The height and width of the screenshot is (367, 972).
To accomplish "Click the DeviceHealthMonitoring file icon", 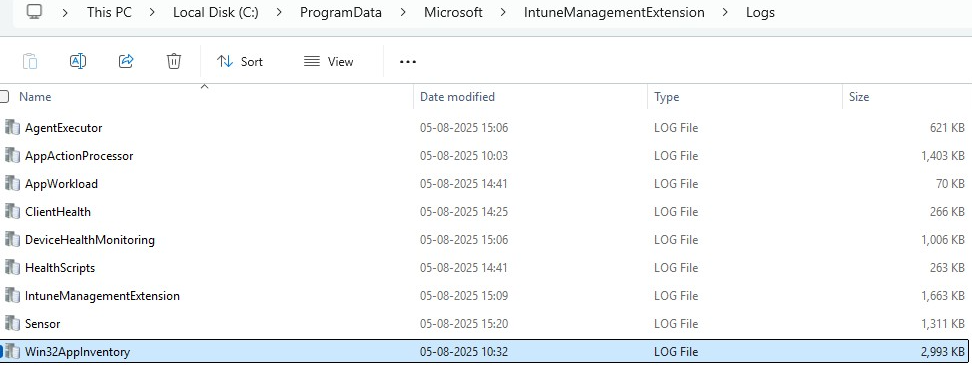I will 12,239.
